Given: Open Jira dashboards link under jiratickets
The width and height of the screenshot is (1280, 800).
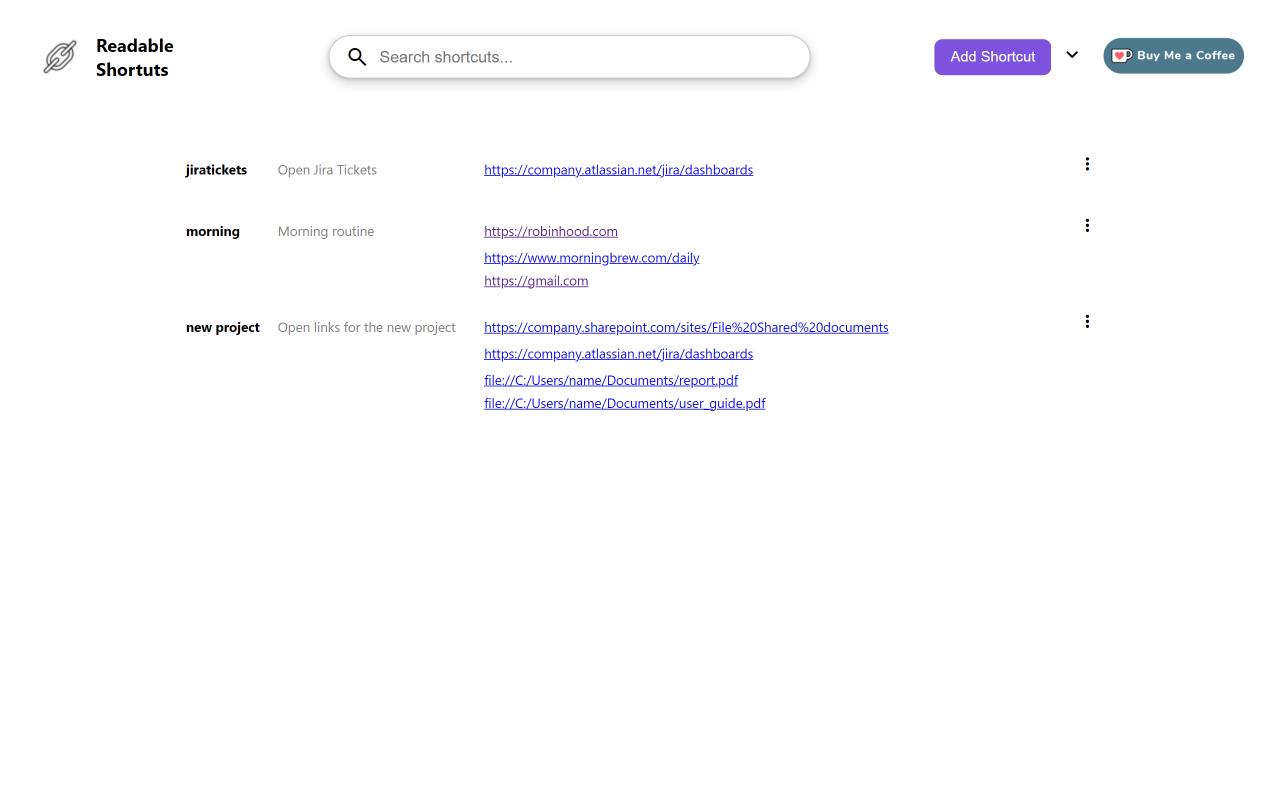Looking at the screenshot, I should pyautogui.click(x=618, y=169).
